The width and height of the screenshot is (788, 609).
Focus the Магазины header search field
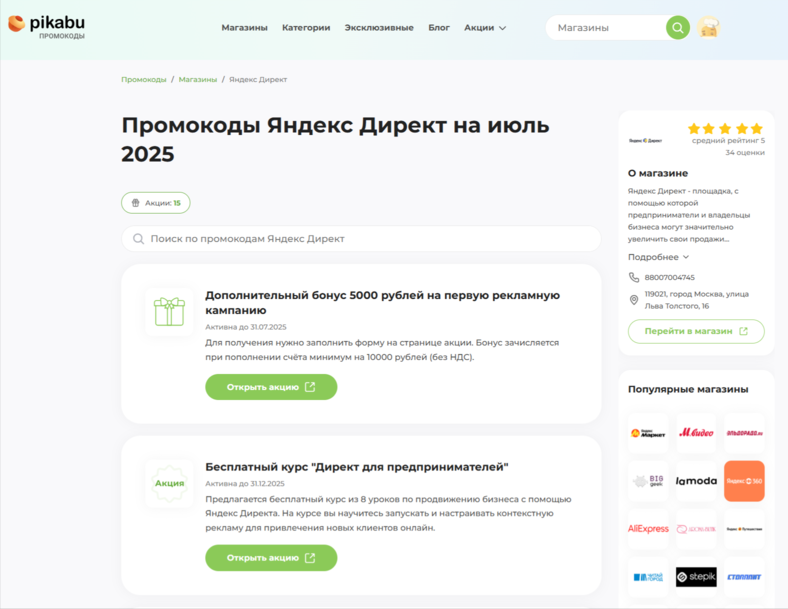pyautogui.click(x=606, y=28)
